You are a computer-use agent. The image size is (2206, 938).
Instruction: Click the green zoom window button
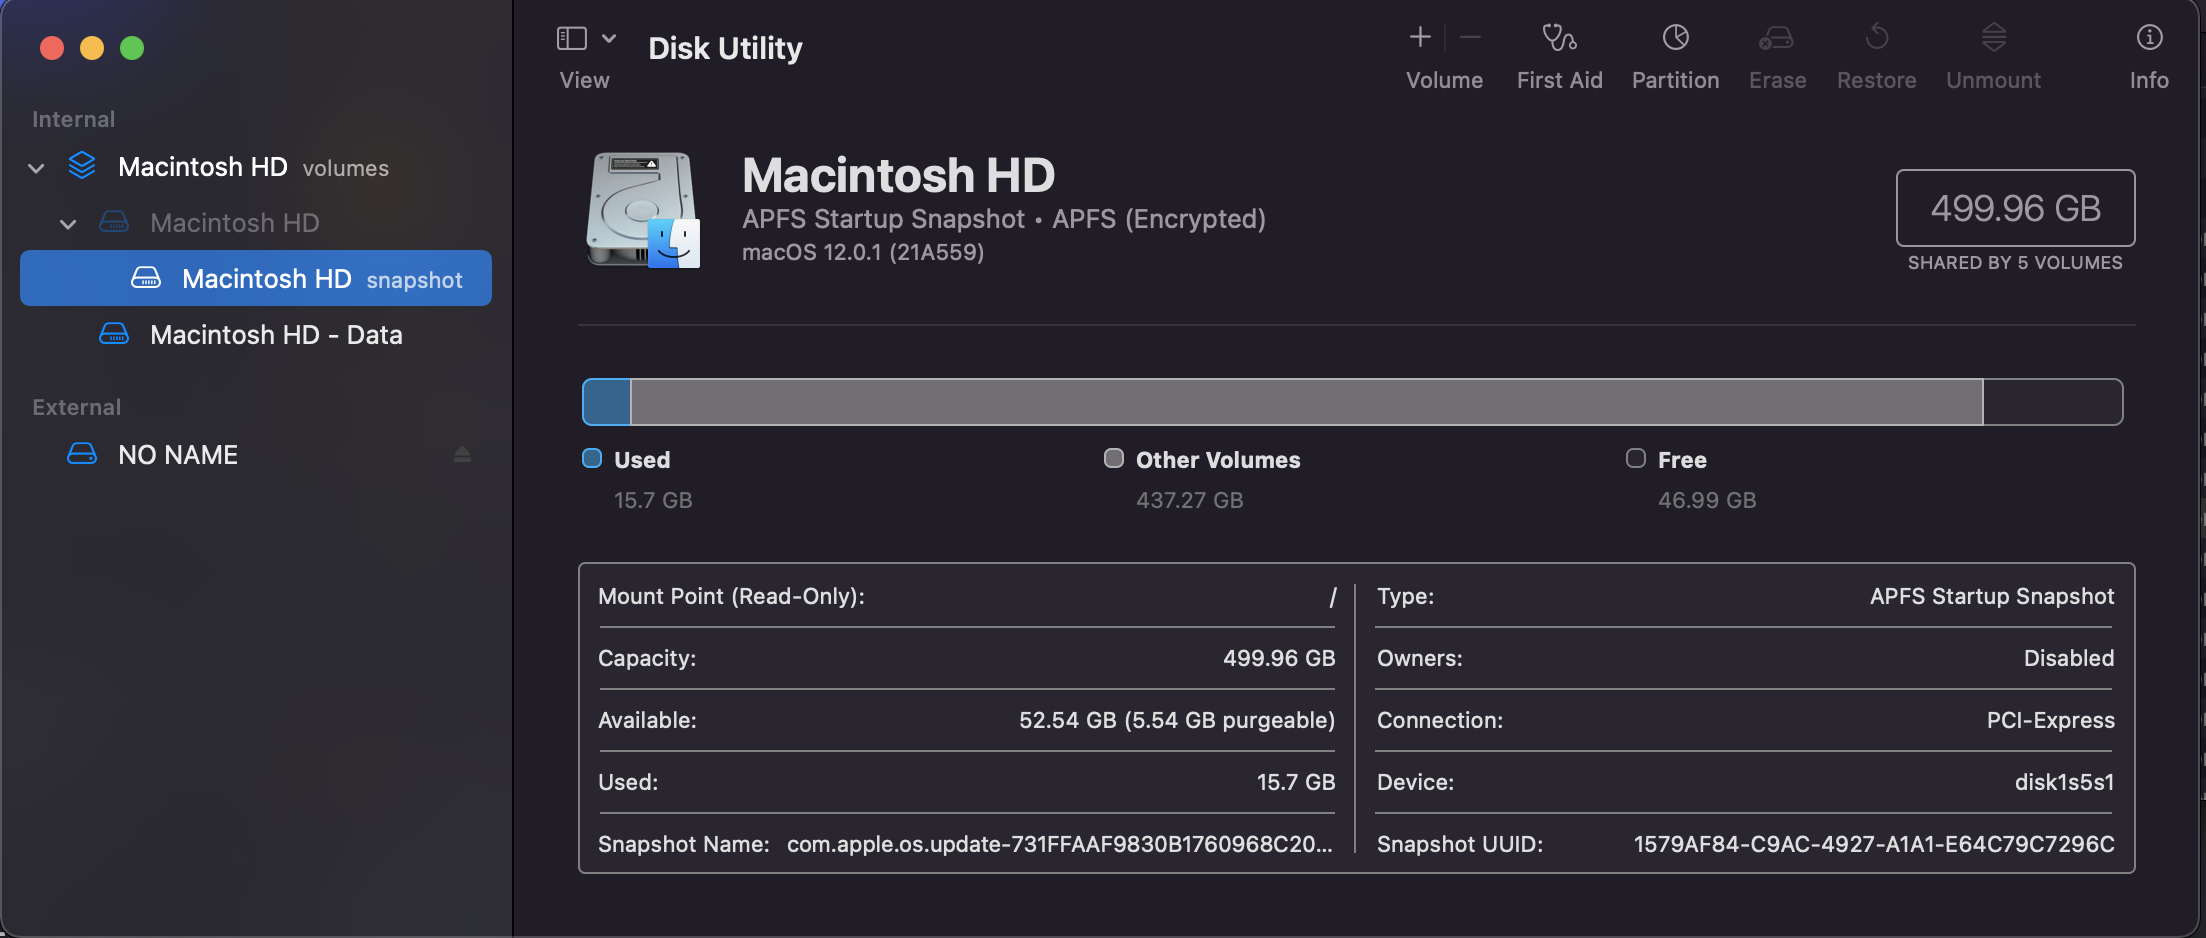[132, 48]
